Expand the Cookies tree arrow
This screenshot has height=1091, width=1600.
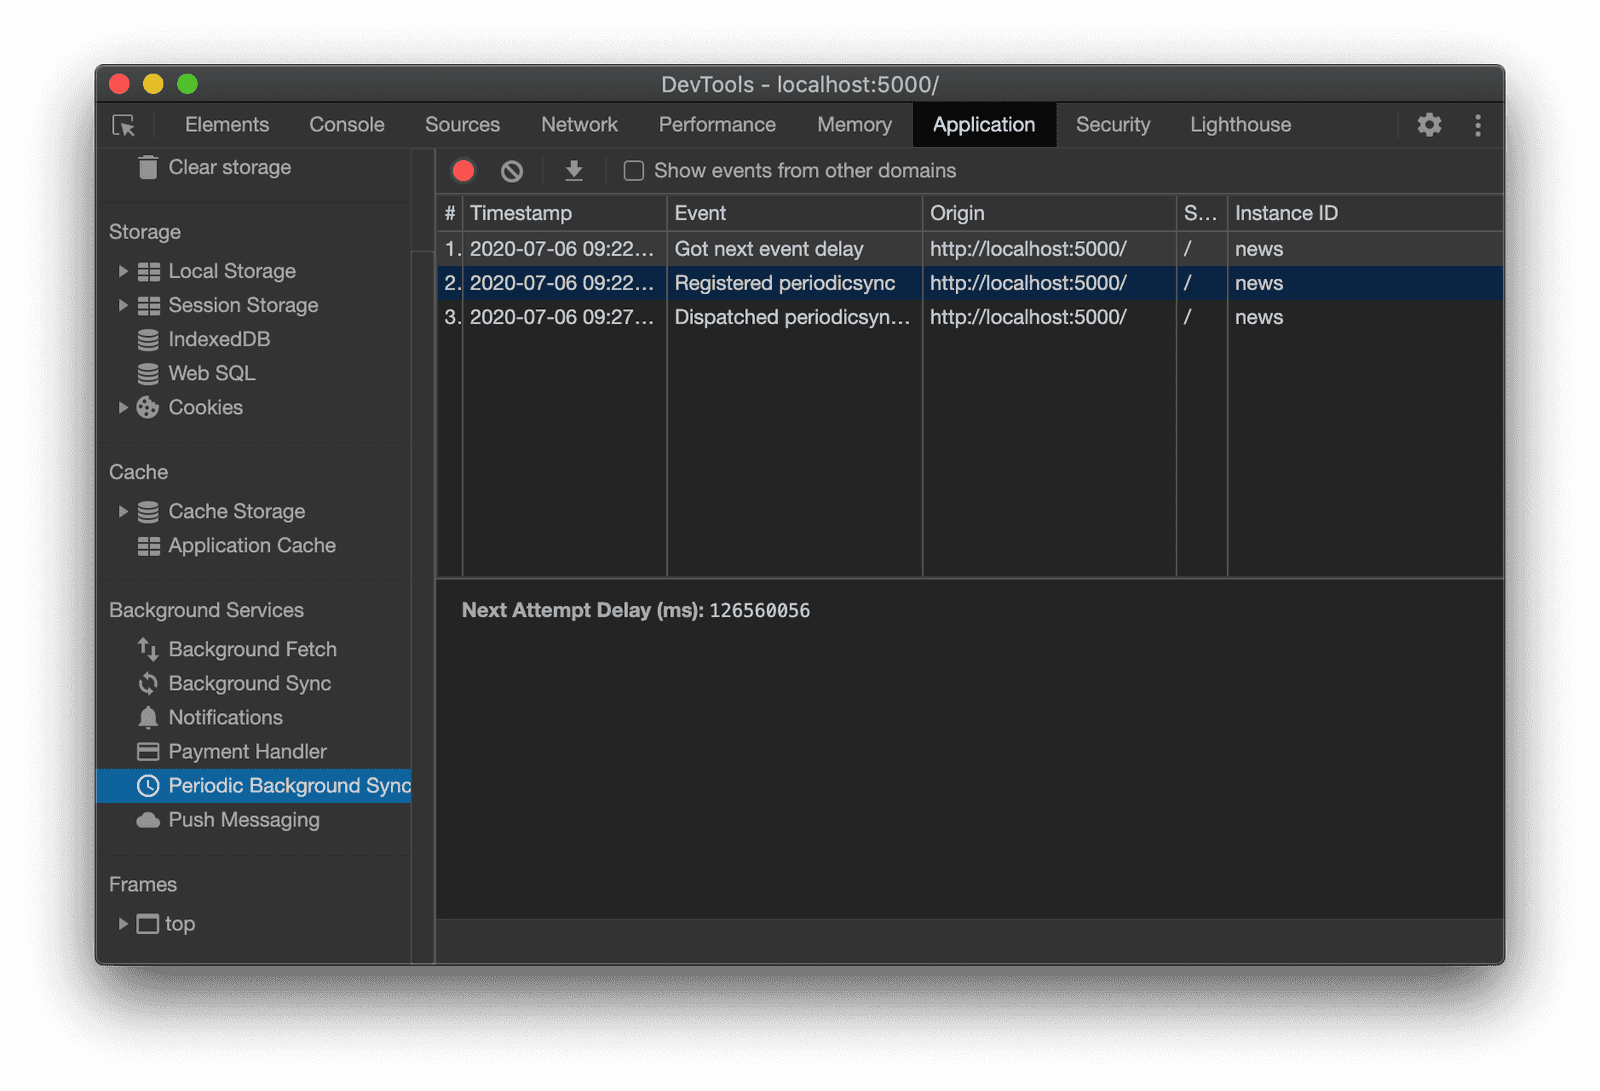pos(123,407)
